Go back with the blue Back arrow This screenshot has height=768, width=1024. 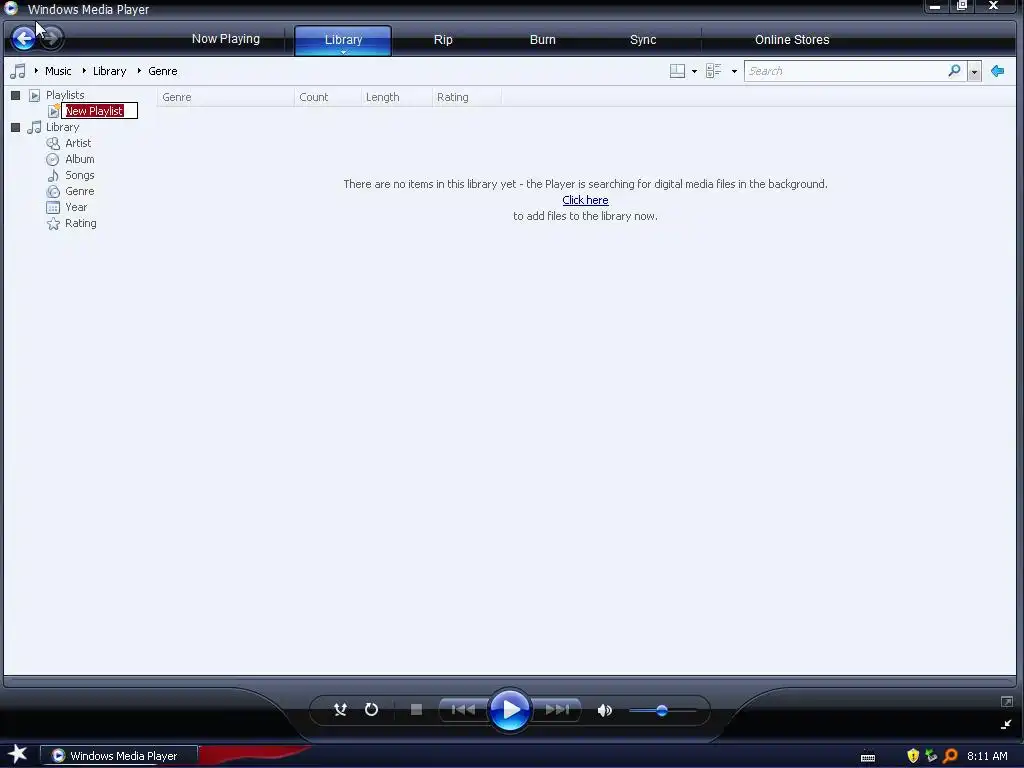click(x=24, y=39)
